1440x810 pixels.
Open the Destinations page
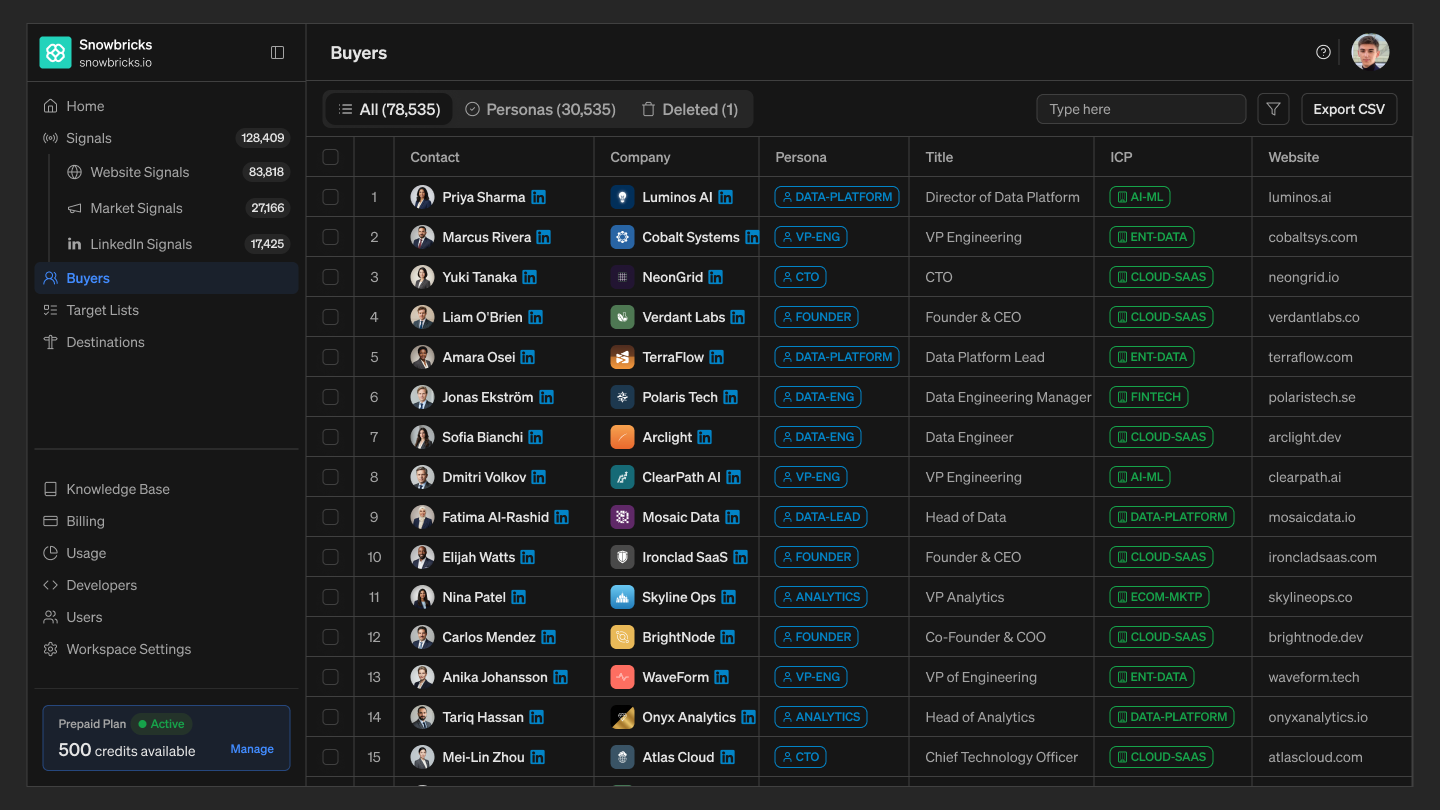[166, 342]
